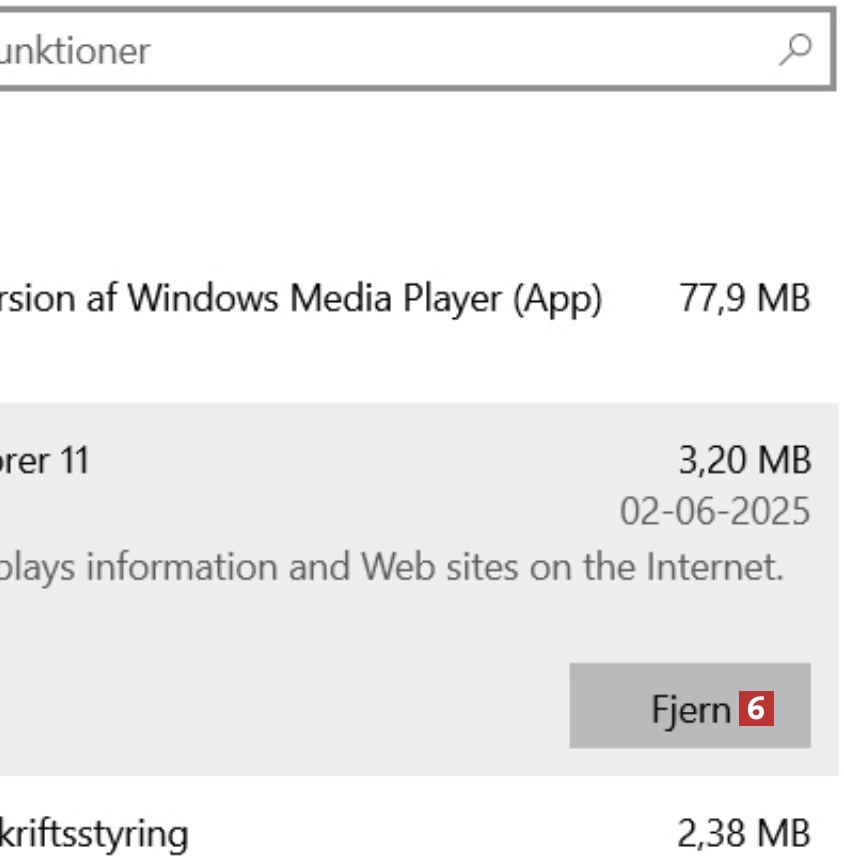844x856 pixels.
Task: Click the 77,9 MB size label
Action: click(x=744, y=298)
